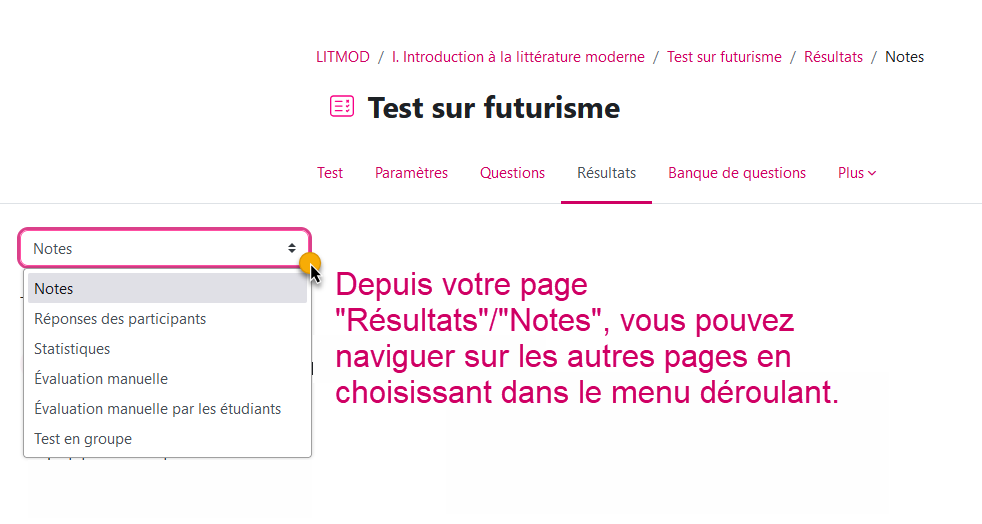This screenshot has width=982, height=524.
Task: Click the Résultats tab
Action: [x=606, y=173]
